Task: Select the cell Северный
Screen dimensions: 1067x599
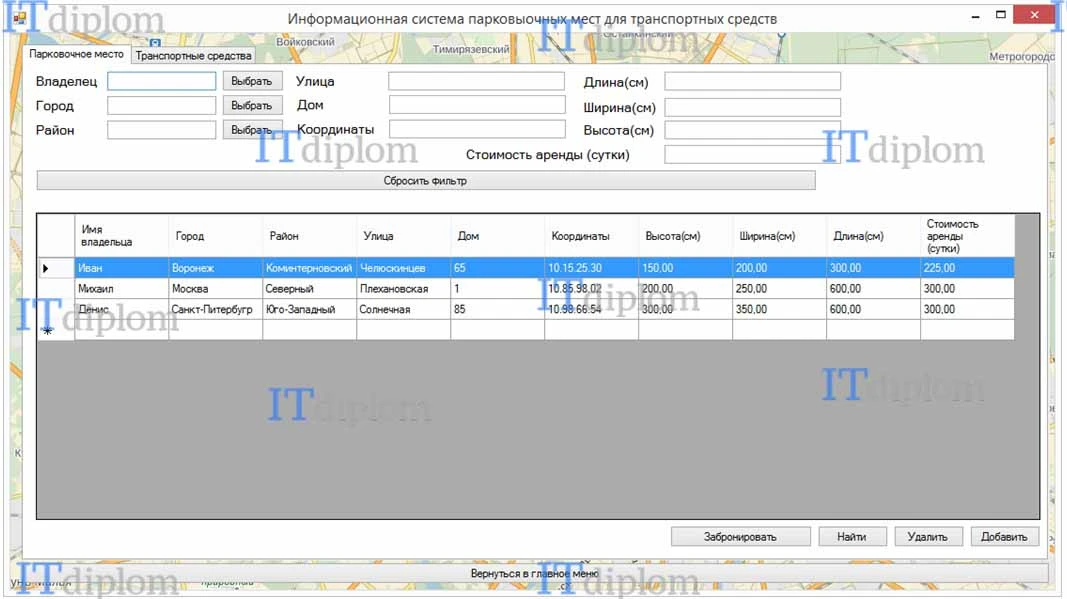Action: coord(309,289)
